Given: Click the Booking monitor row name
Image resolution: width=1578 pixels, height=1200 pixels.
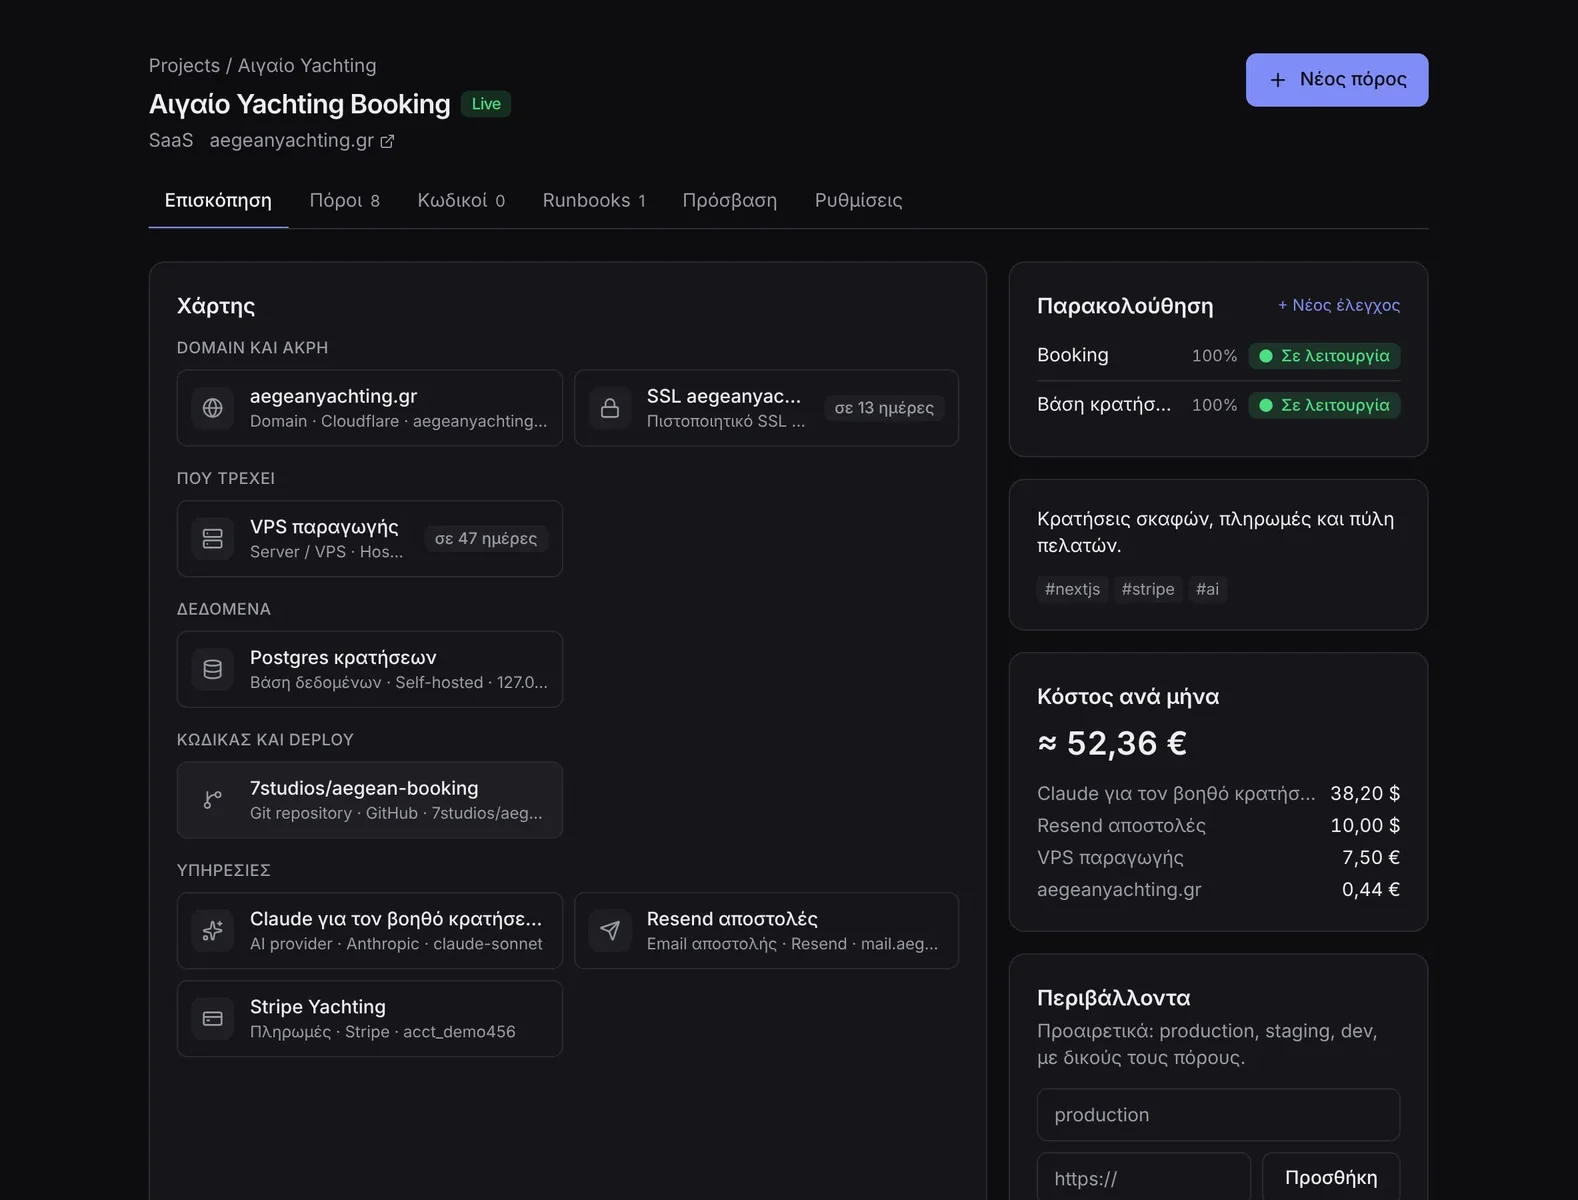Looking at the screenshot, I should click(x=1072, y=355).
